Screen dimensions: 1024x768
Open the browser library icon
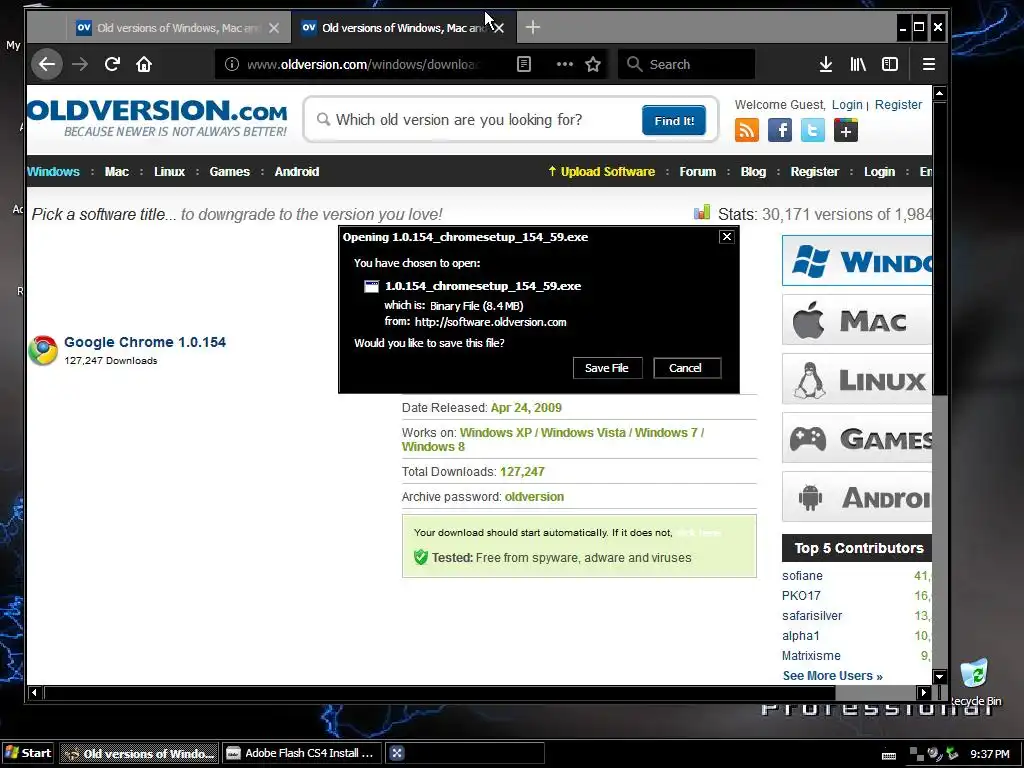(858, 64)
